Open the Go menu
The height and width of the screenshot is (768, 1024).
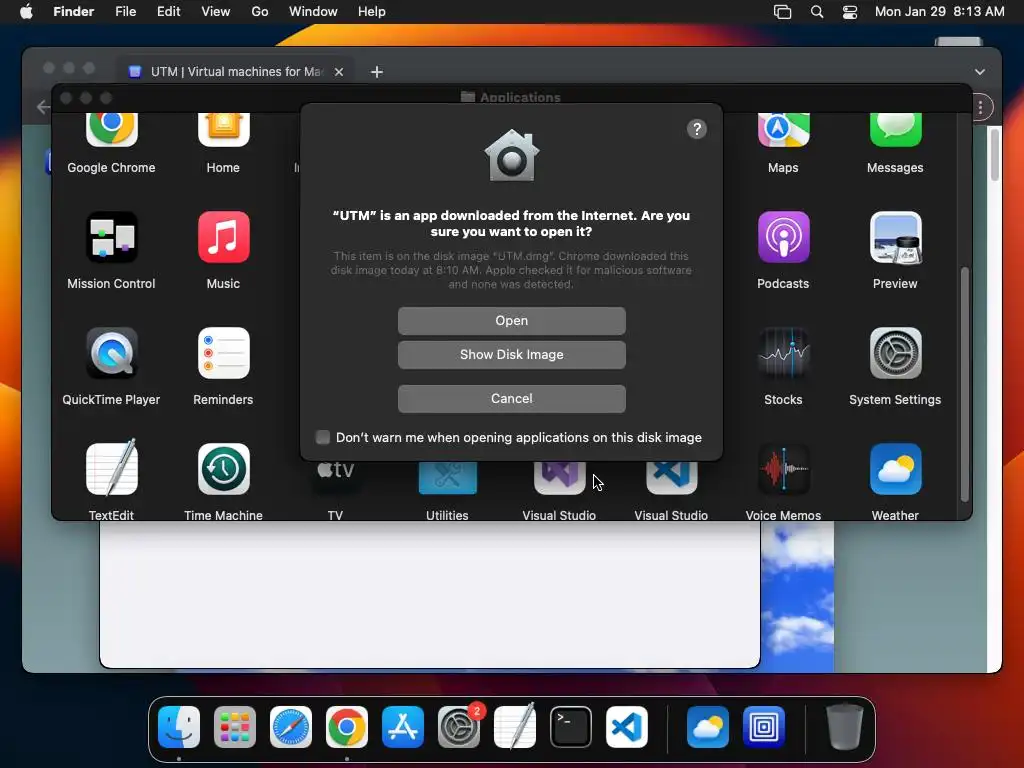[x=260, y=12]
